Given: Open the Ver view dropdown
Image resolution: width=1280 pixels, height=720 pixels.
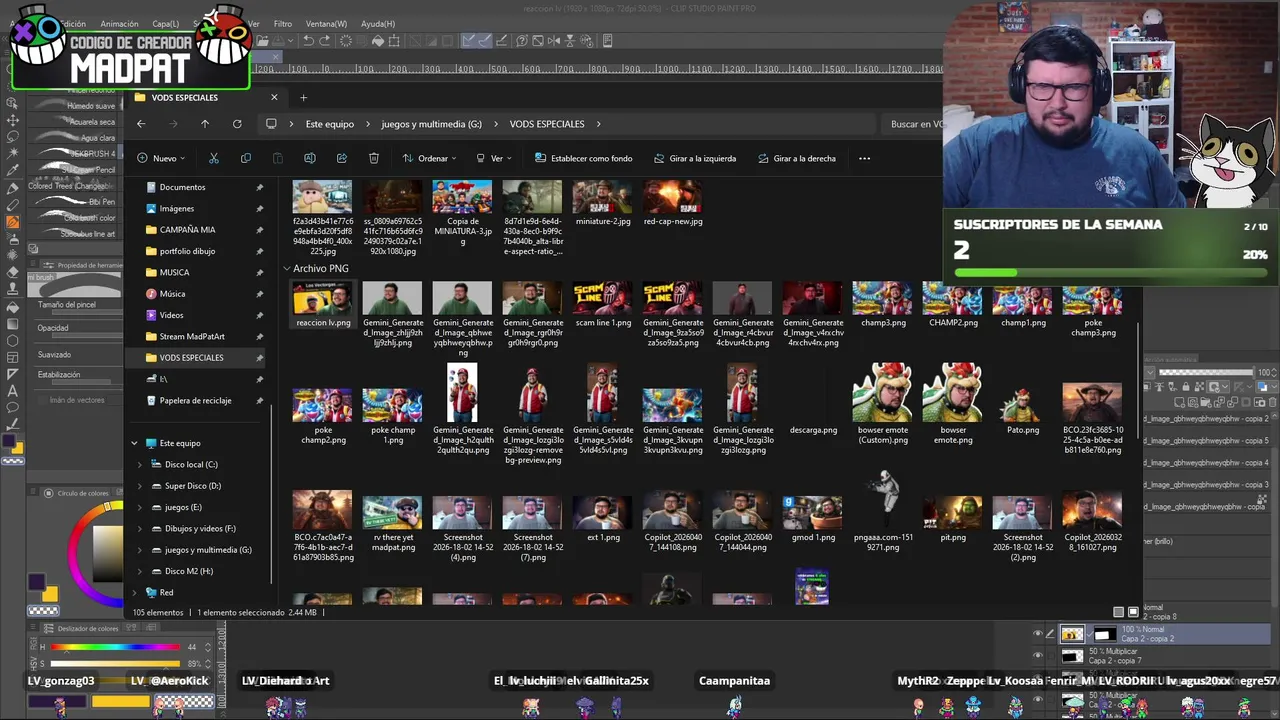Looking at the screenshot, I should (493, 158).
